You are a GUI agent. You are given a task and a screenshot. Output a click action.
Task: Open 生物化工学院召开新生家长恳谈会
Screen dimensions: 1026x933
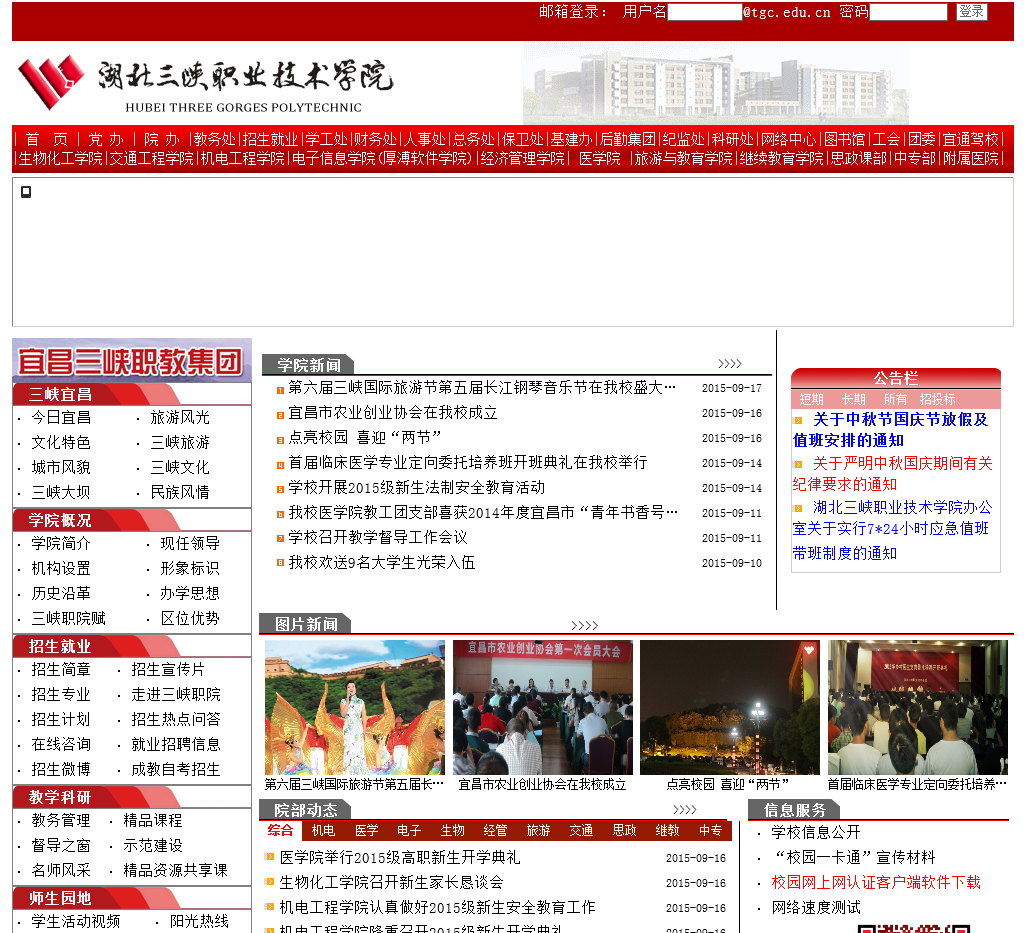pyautogui.click(x=391, y=883)
